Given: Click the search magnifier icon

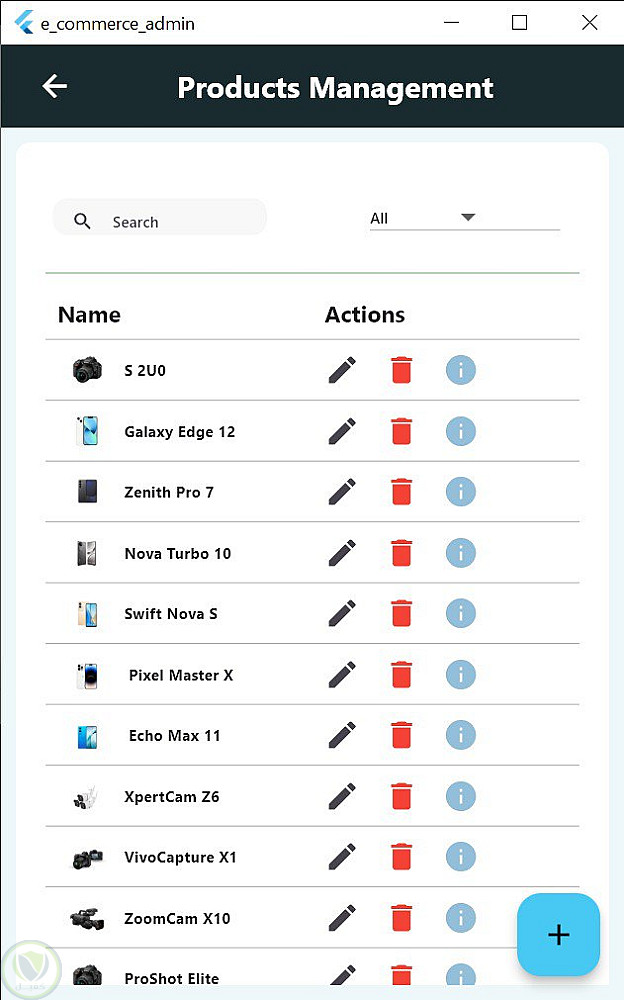Looking at the screenshot, I should point(83,222).
